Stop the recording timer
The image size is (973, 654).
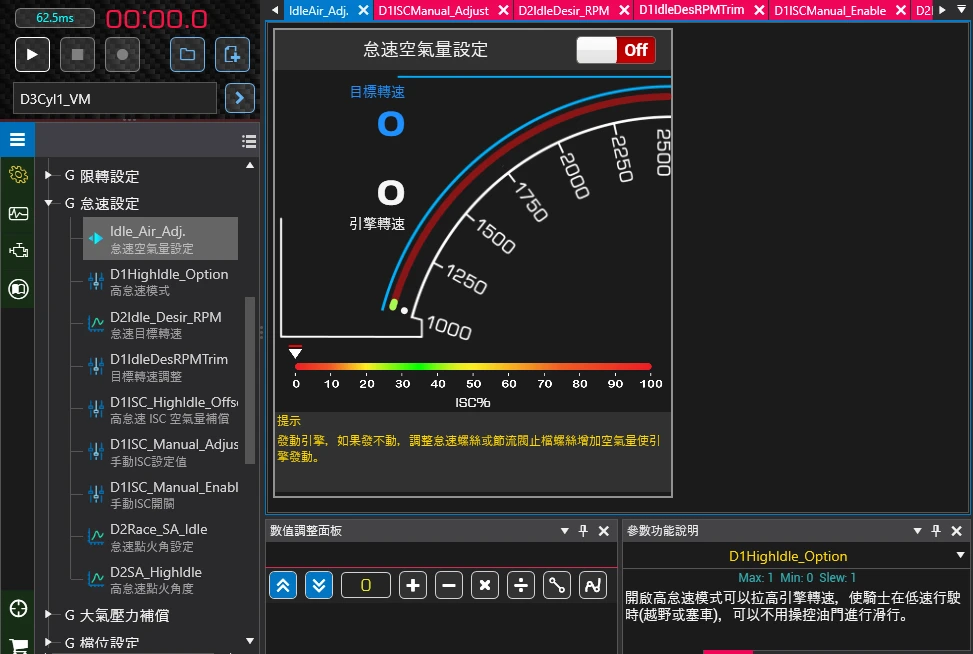(x=78, y=55)
